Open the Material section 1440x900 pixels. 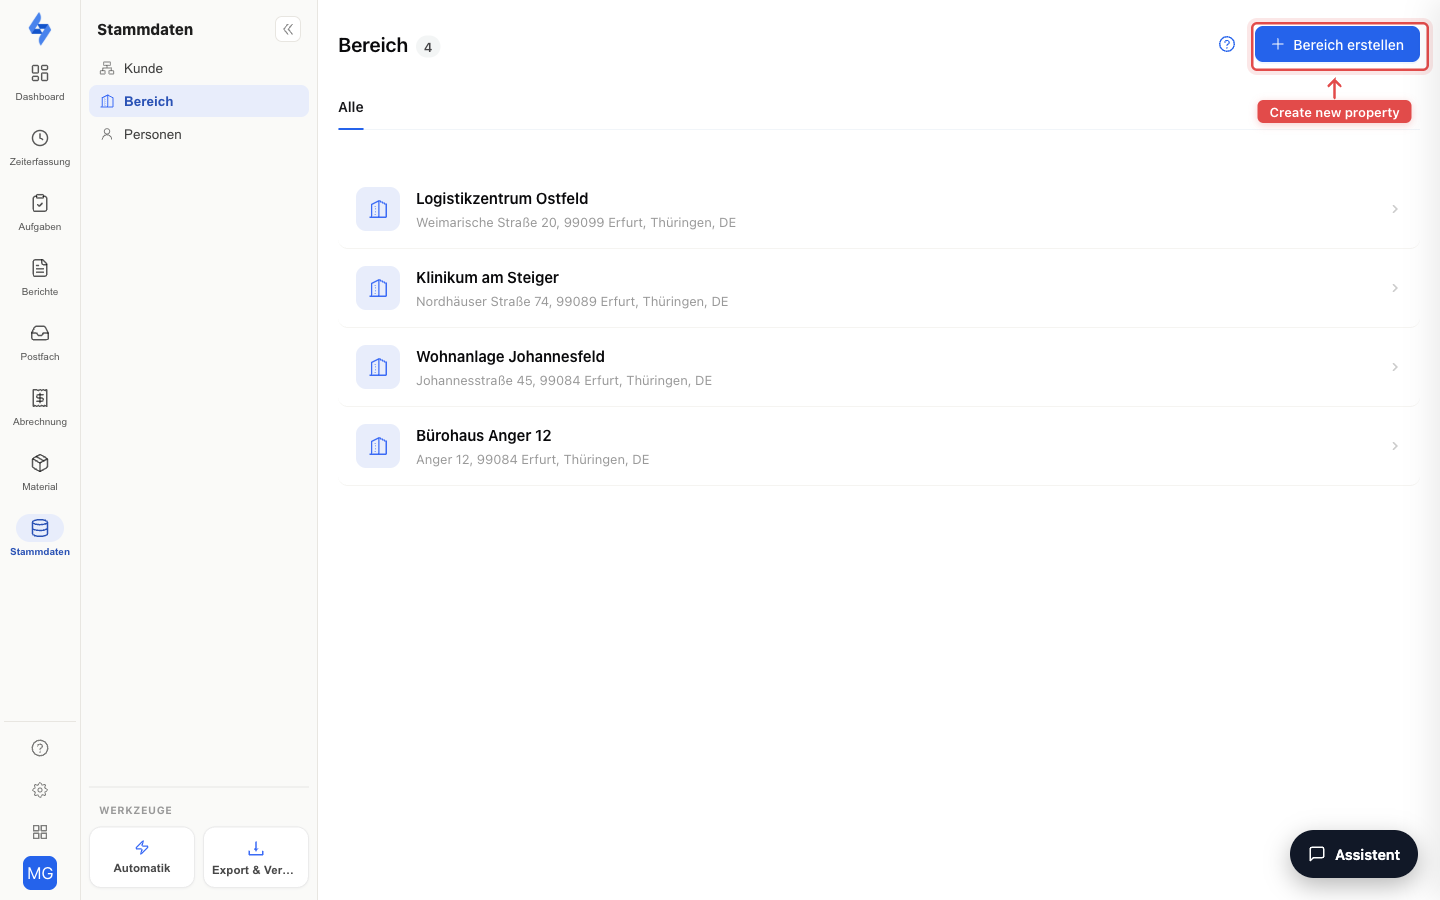tap(40, 472)
